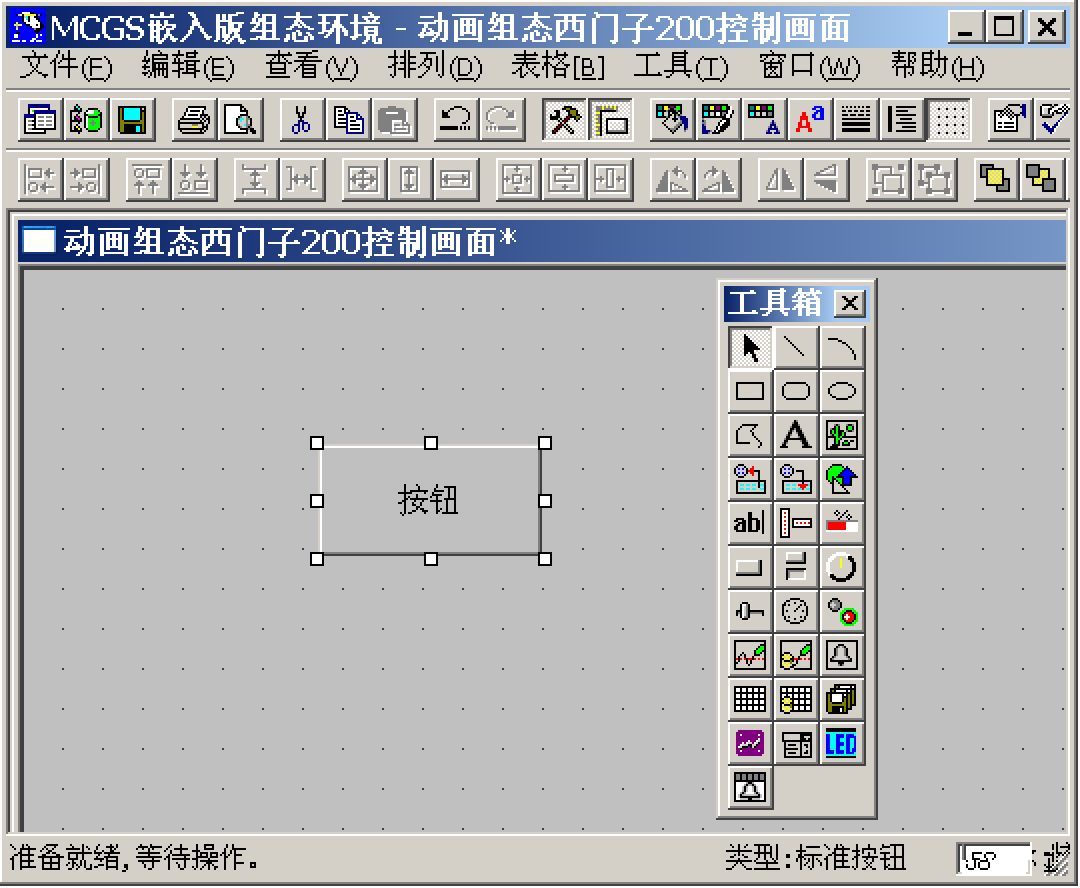Select the bitmap picture tool
This screenshot has width=1080, height=888.
click(x=842, y=435)
